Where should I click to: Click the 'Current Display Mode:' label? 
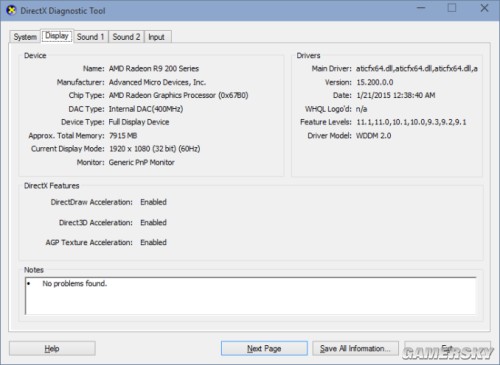click(x=68, y=149)
